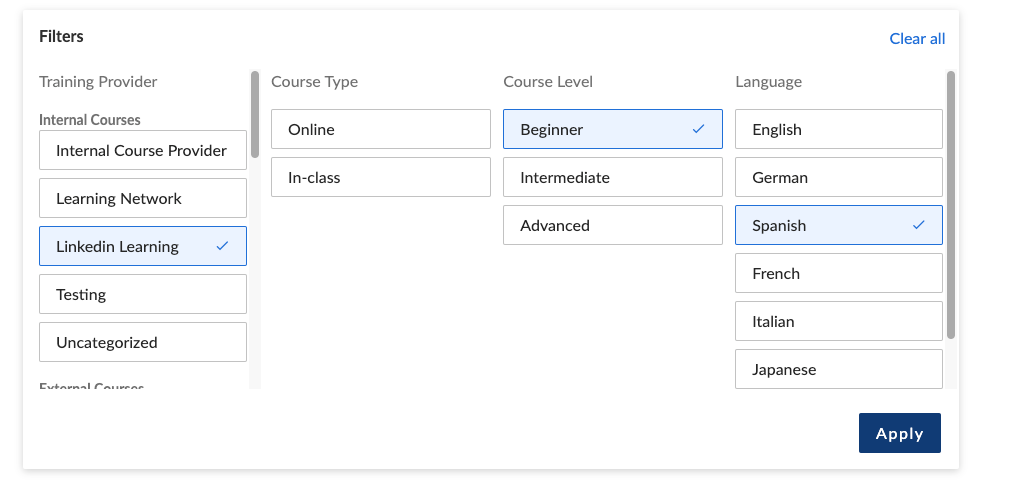The width and height of the screenshot is (1035, 486).
Task: Select French language option
Action: [838, 273]
